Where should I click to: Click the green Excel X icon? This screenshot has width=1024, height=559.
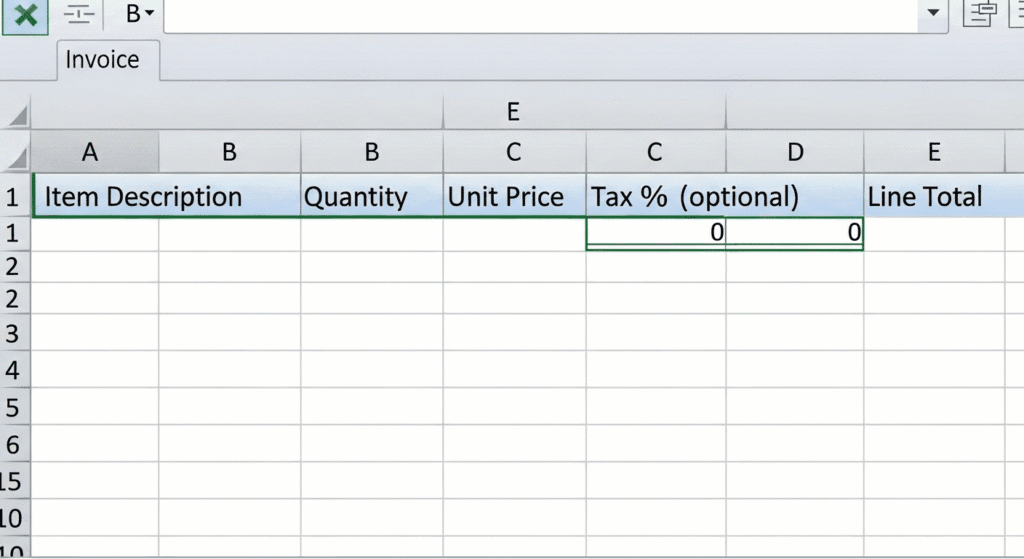(x=25, y=15)
